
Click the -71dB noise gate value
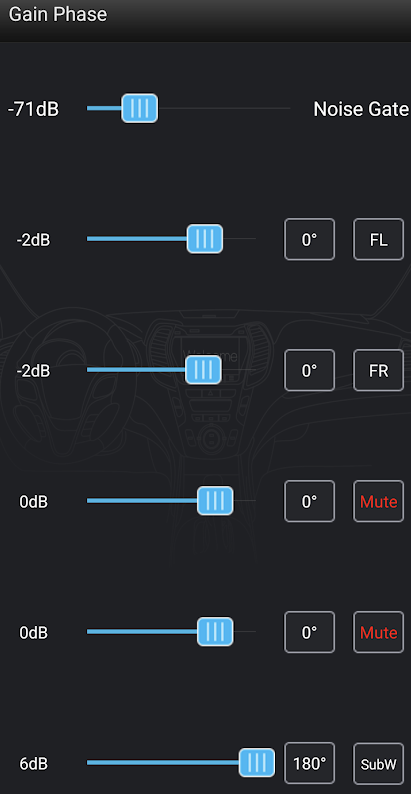33,109
